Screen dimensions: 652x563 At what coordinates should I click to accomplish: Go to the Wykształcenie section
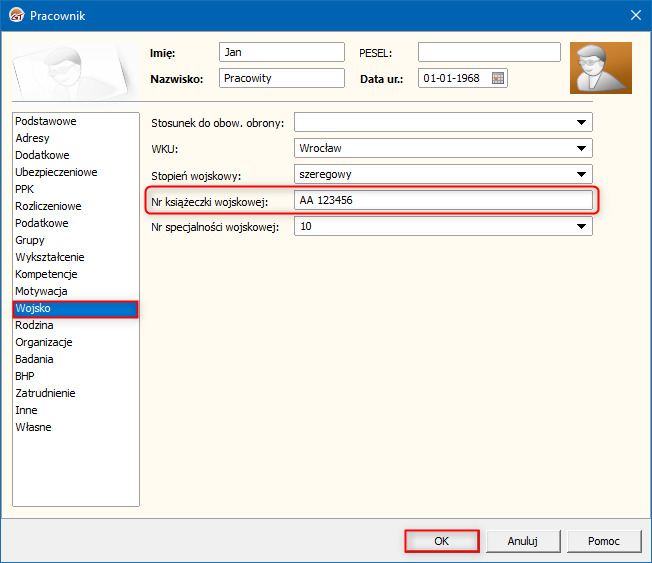[x=50, y=257]
